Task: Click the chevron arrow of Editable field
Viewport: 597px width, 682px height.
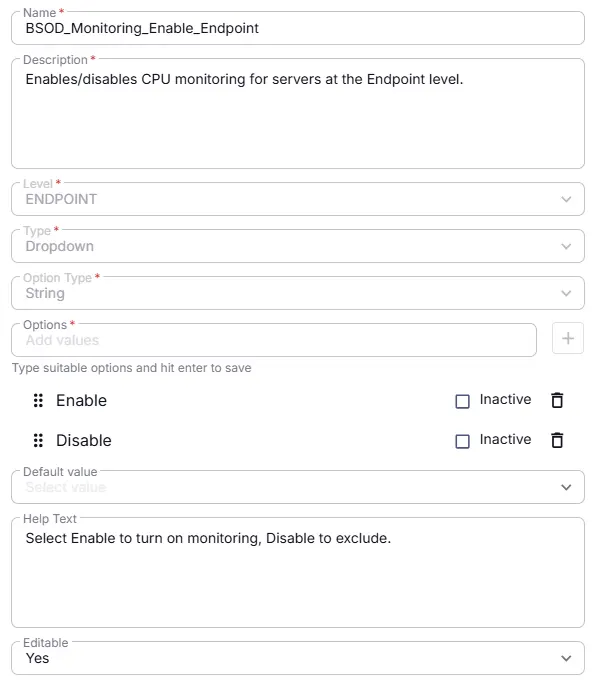Action: tap(566, 658)
